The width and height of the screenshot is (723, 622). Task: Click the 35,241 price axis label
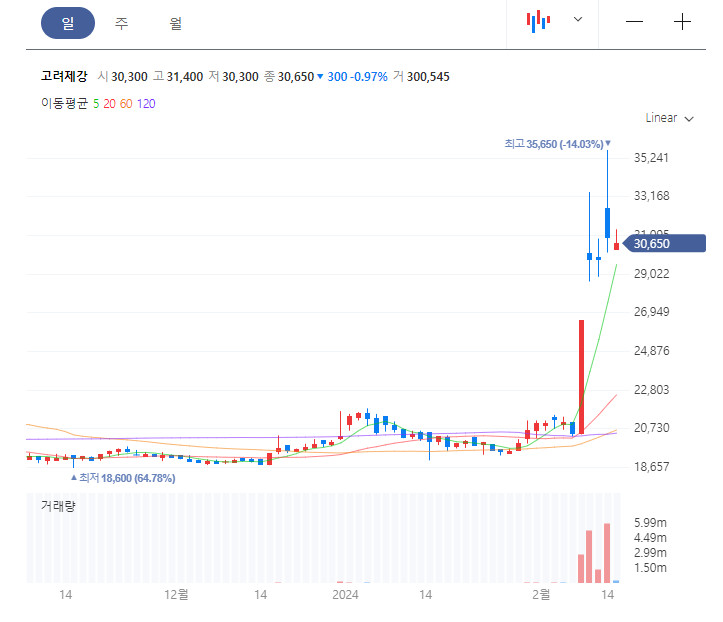click(651, 158)
